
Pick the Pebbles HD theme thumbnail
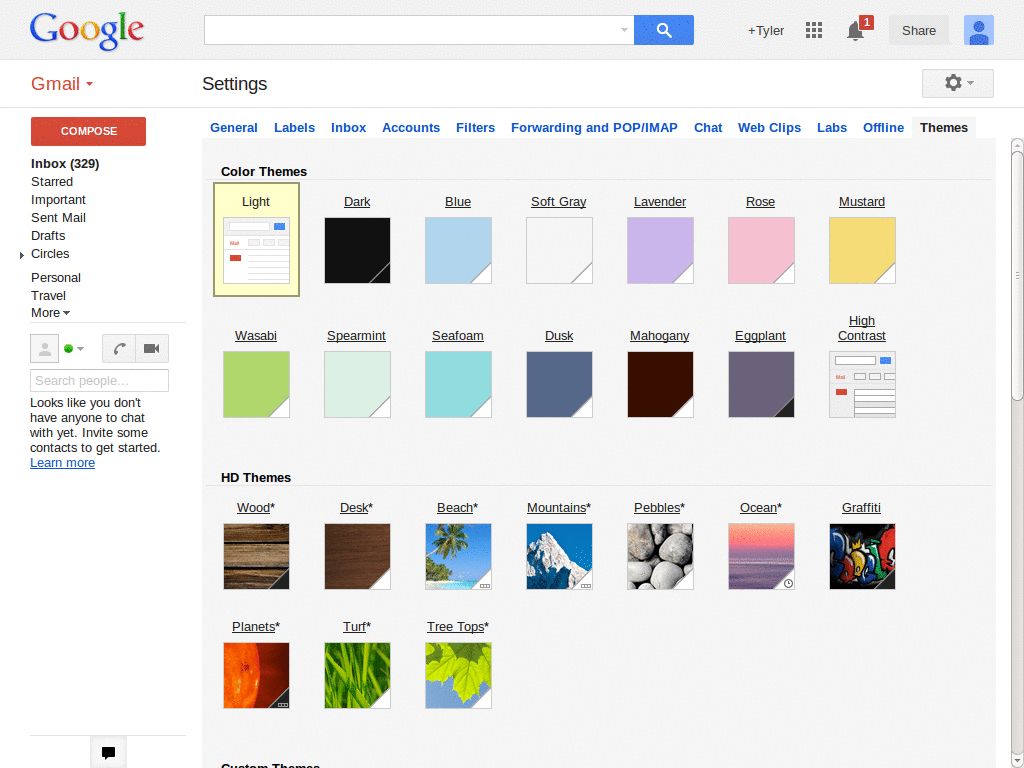point(660,556)
